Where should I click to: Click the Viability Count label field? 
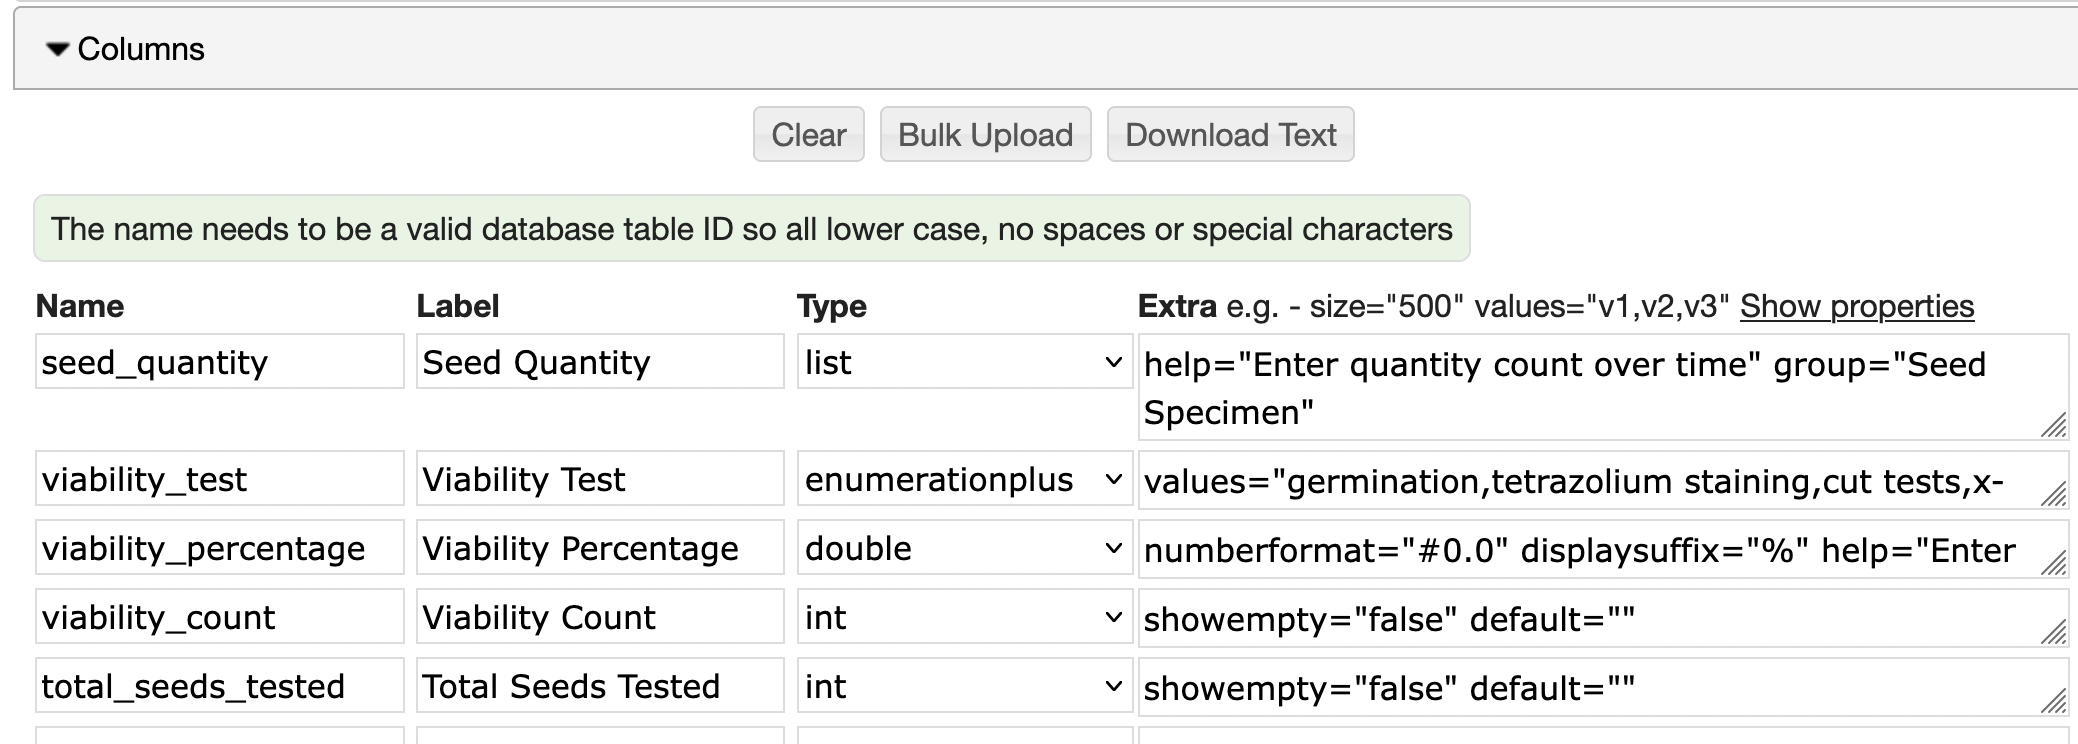(x=599, y=617)
